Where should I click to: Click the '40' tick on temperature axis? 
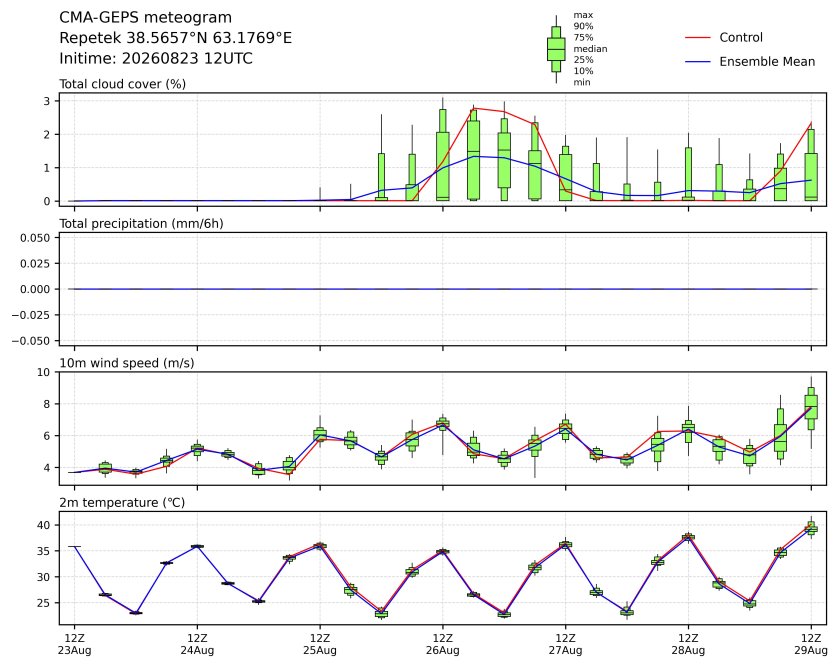click(44, 525)
